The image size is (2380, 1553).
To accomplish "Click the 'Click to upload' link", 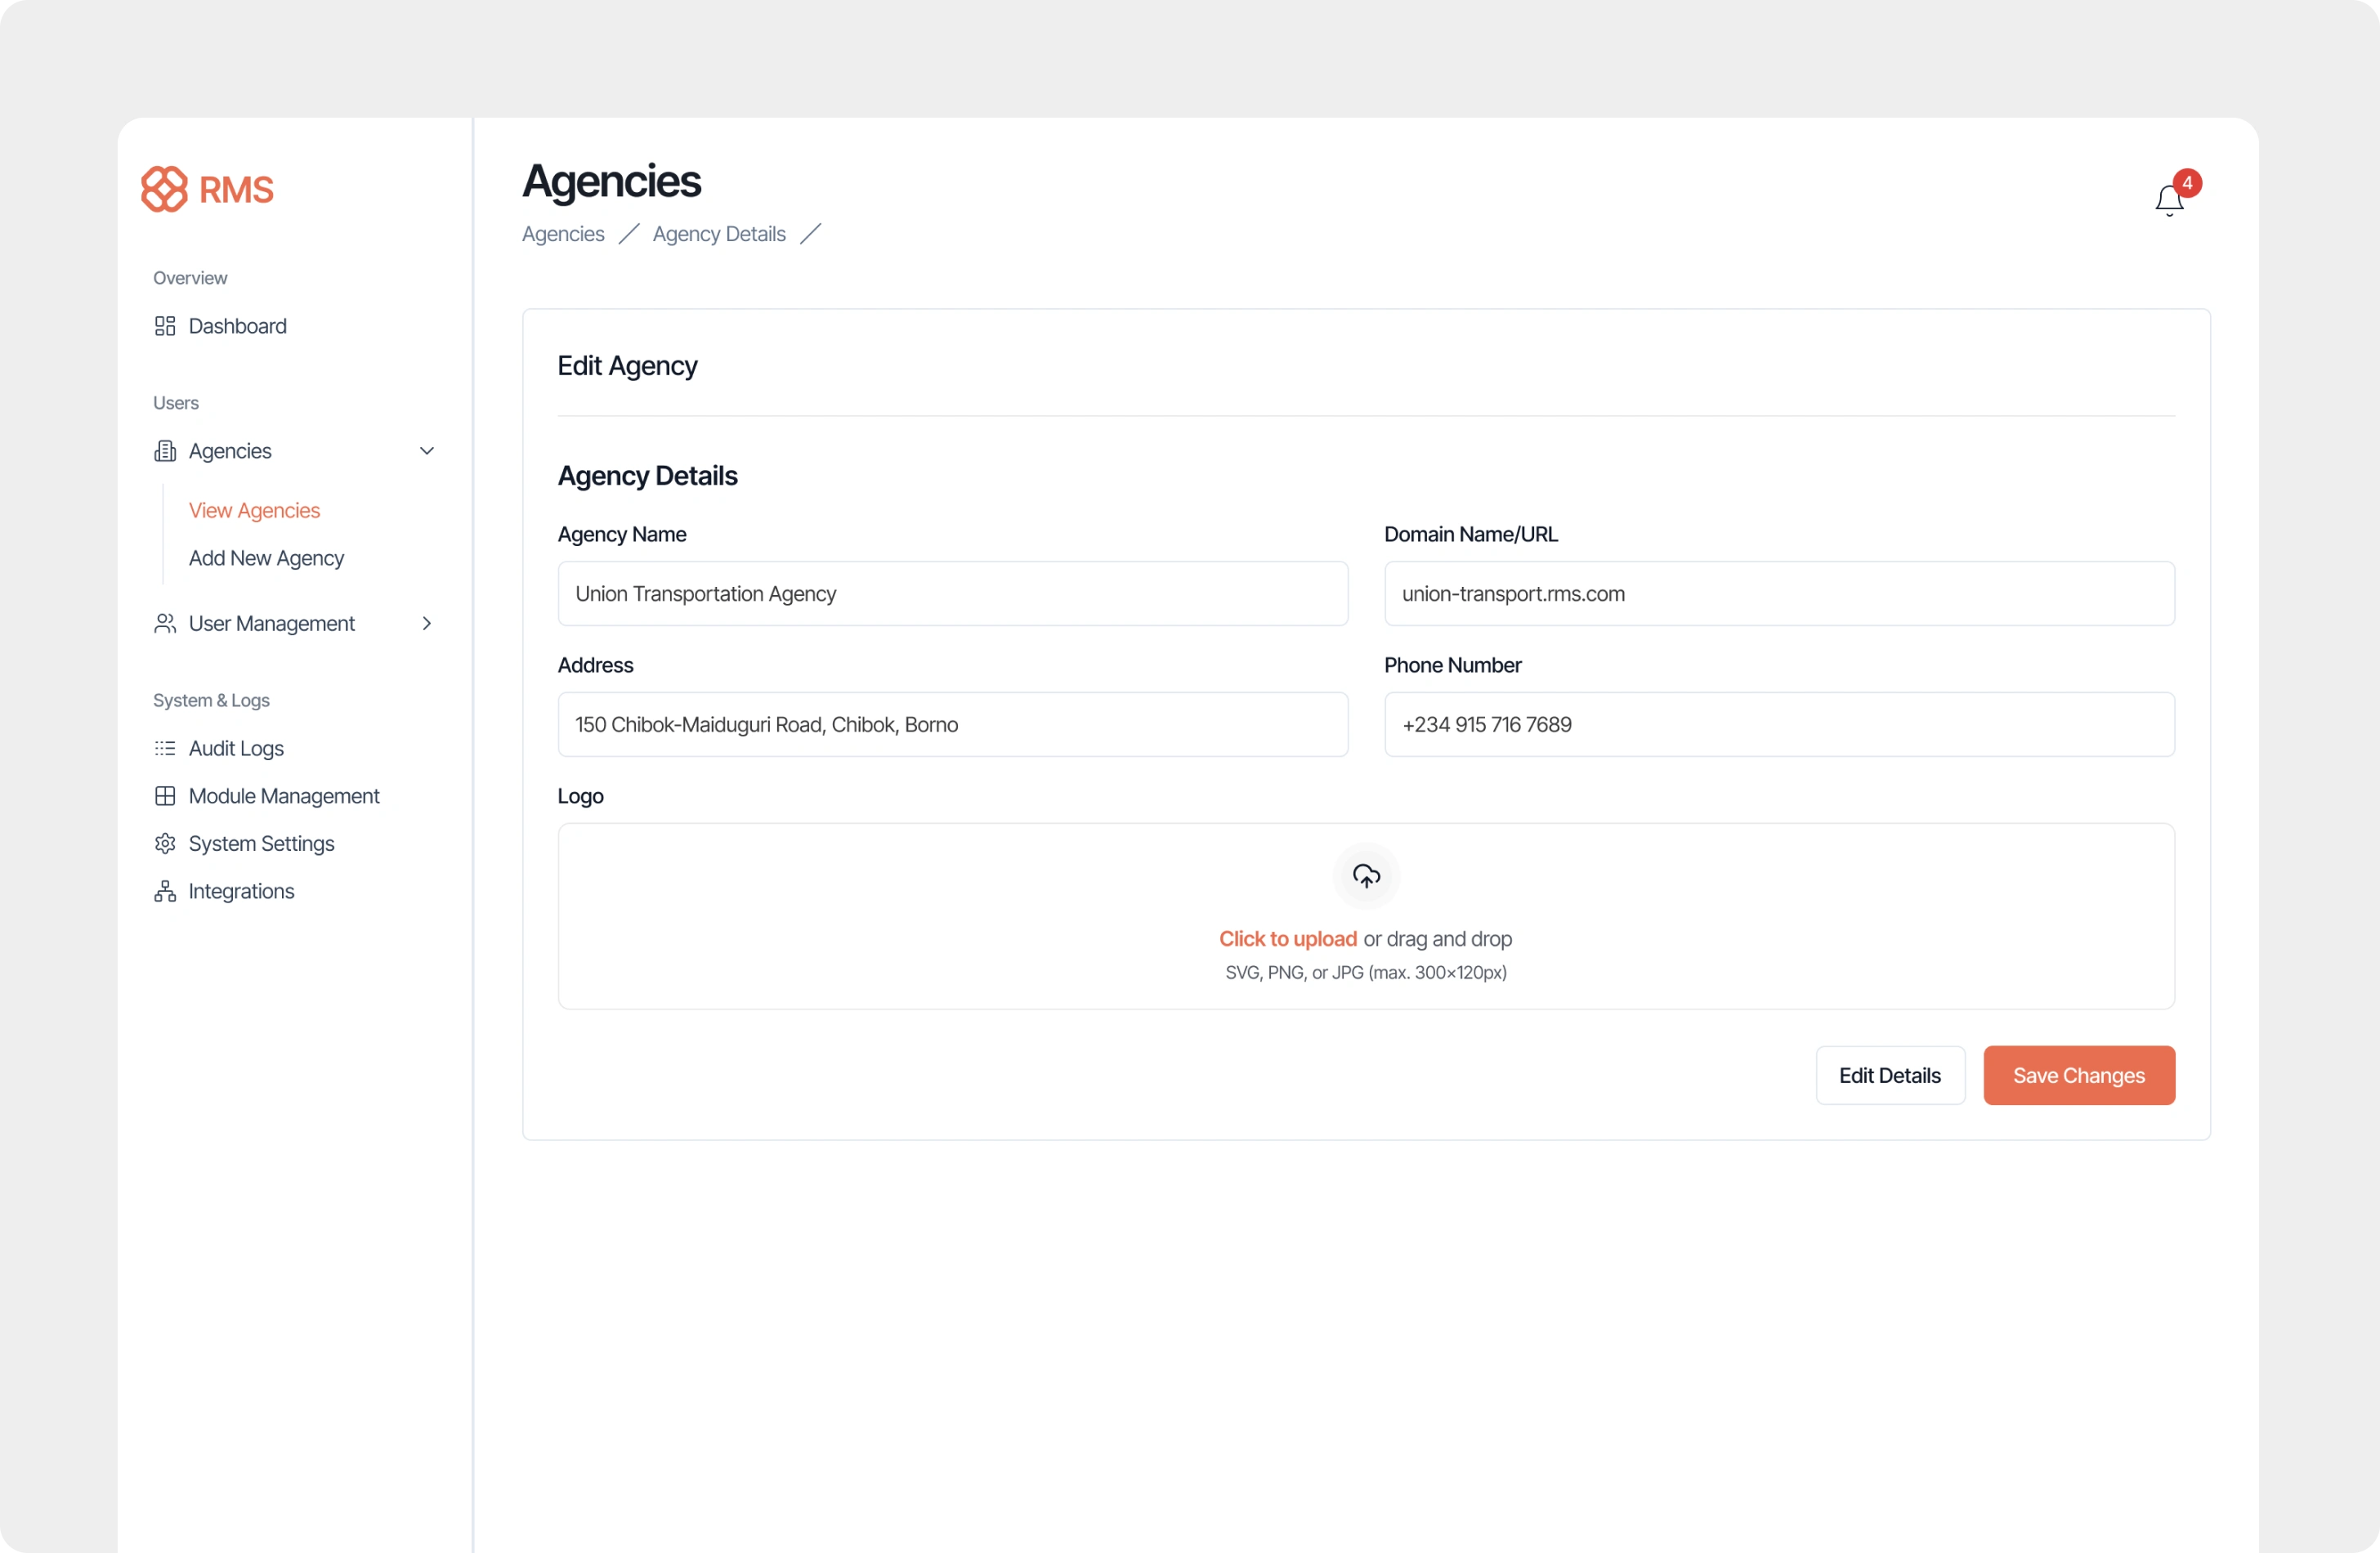I will (1287, 939).
